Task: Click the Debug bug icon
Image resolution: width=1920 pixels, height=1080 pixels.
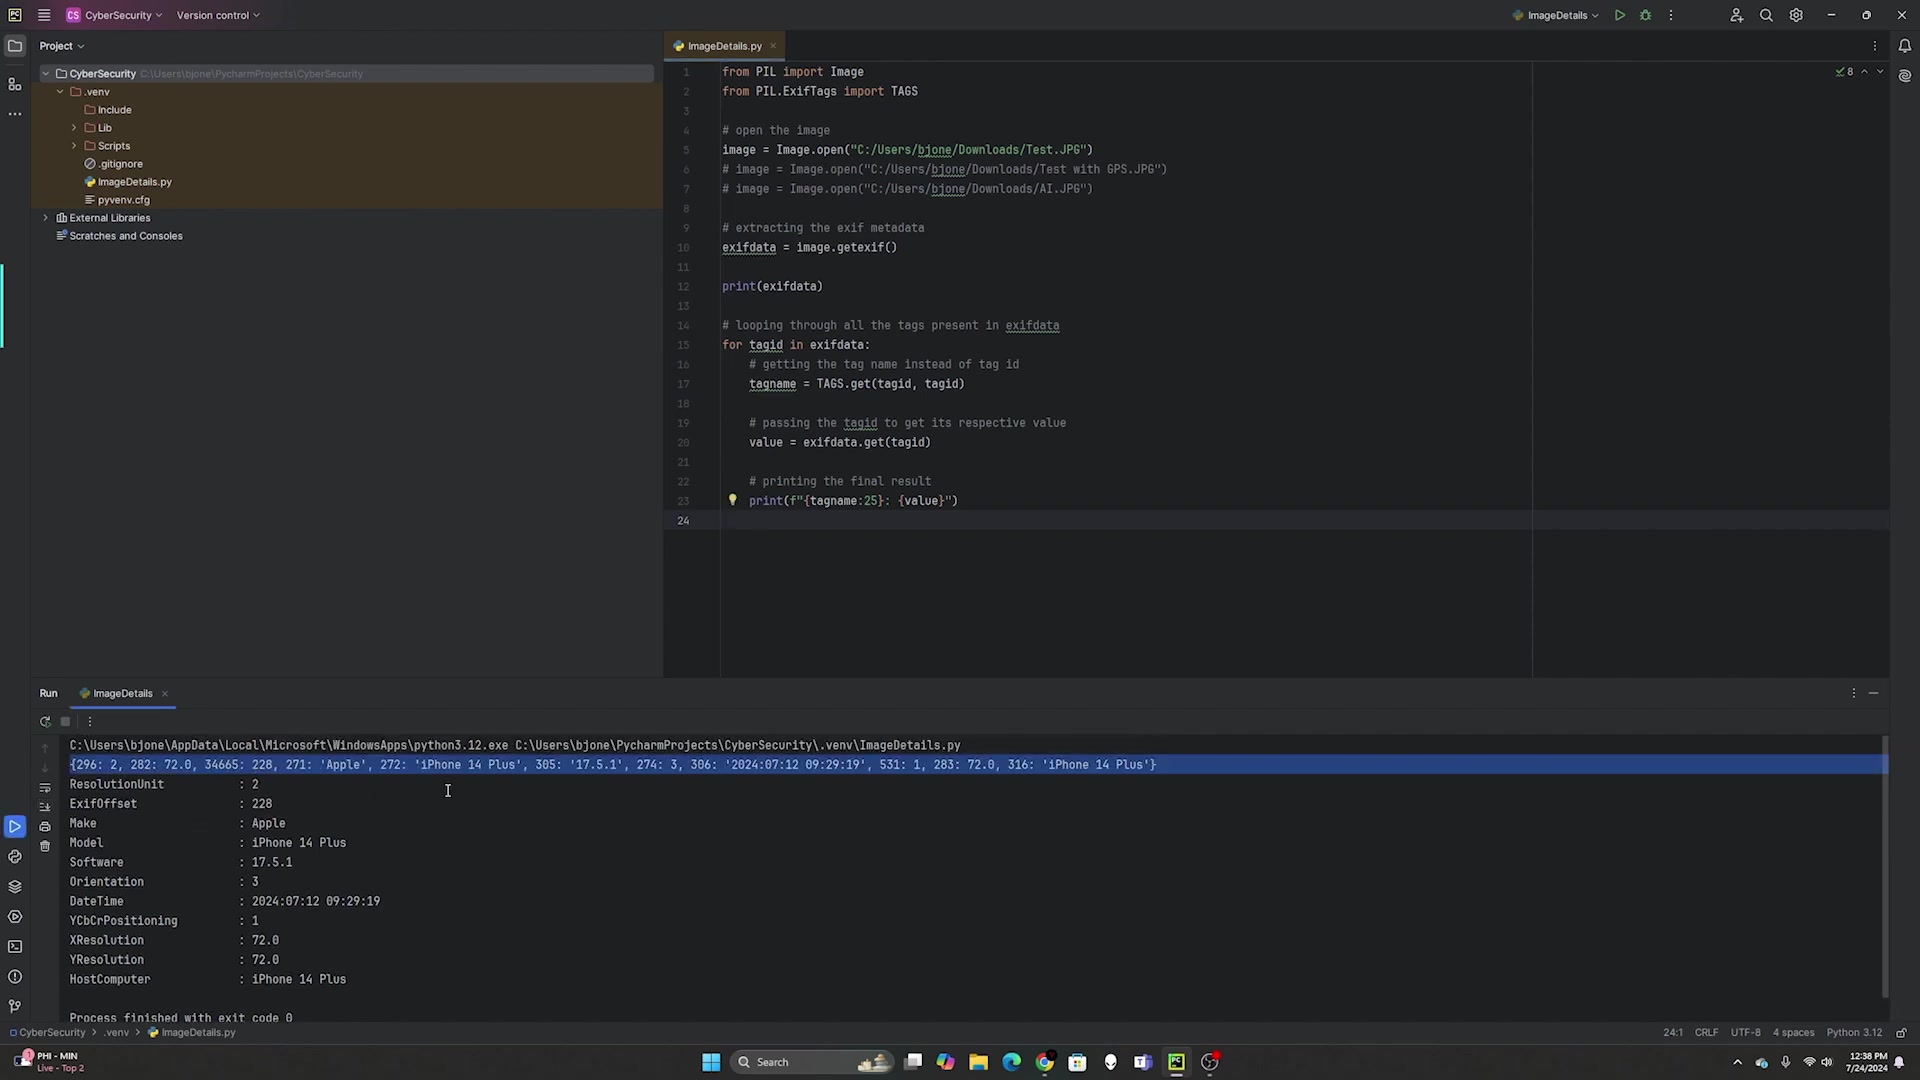Action: point(1645,15)
